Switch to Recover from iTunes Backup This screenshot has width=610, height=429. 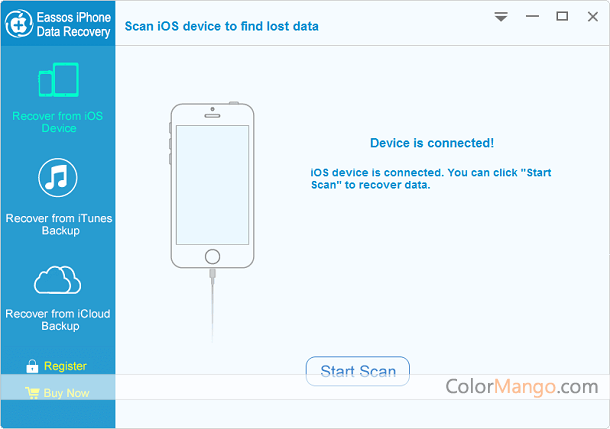(x=59, y=224)
